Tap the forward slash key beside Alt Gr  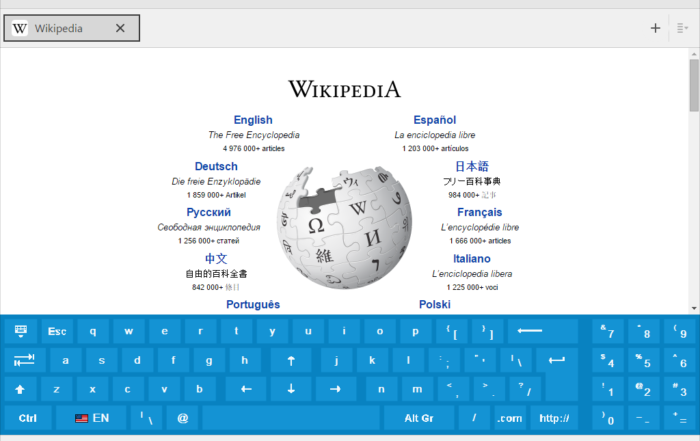click(x=474, y=418)
